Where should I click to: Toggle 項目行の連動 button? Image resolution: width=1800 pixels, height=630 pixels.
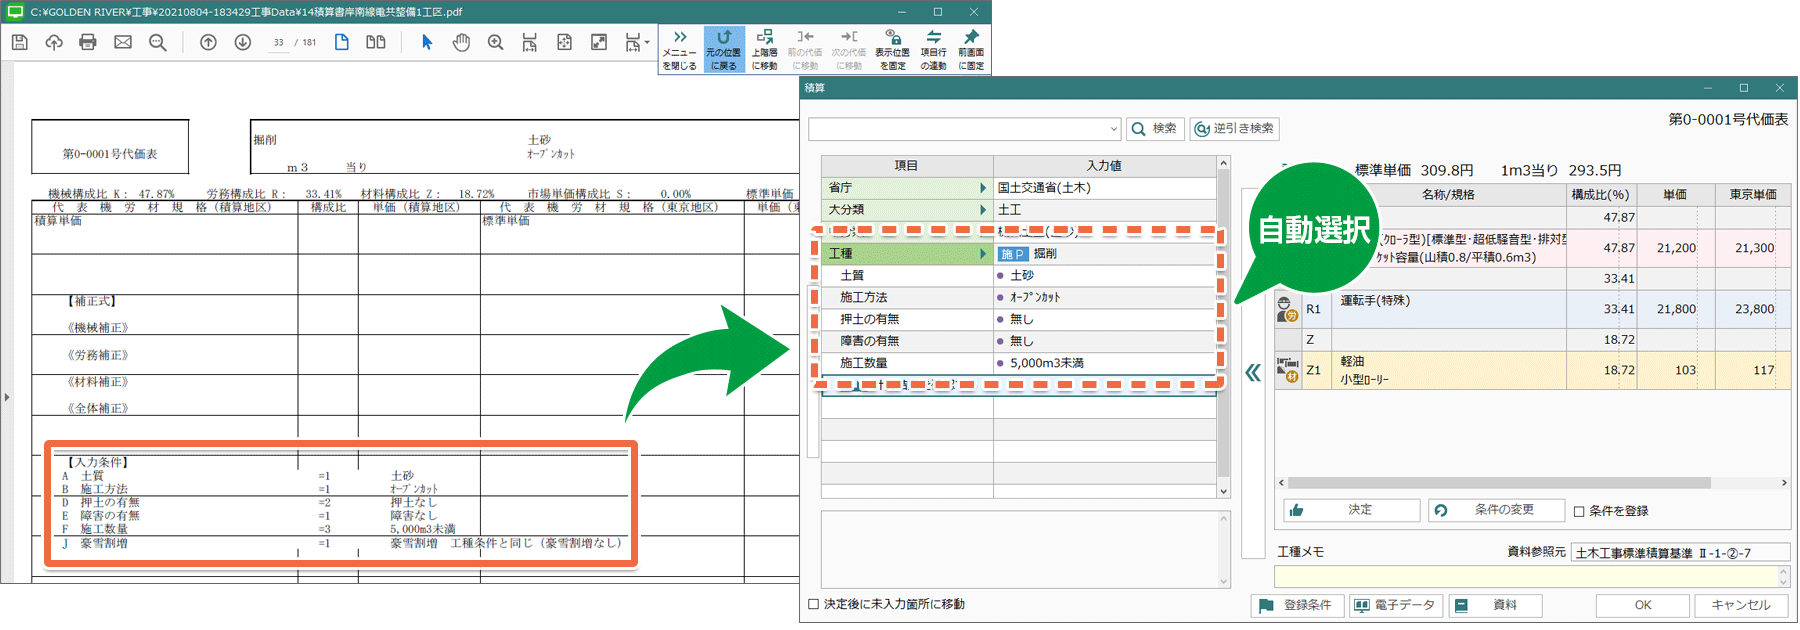click(933, 50)
